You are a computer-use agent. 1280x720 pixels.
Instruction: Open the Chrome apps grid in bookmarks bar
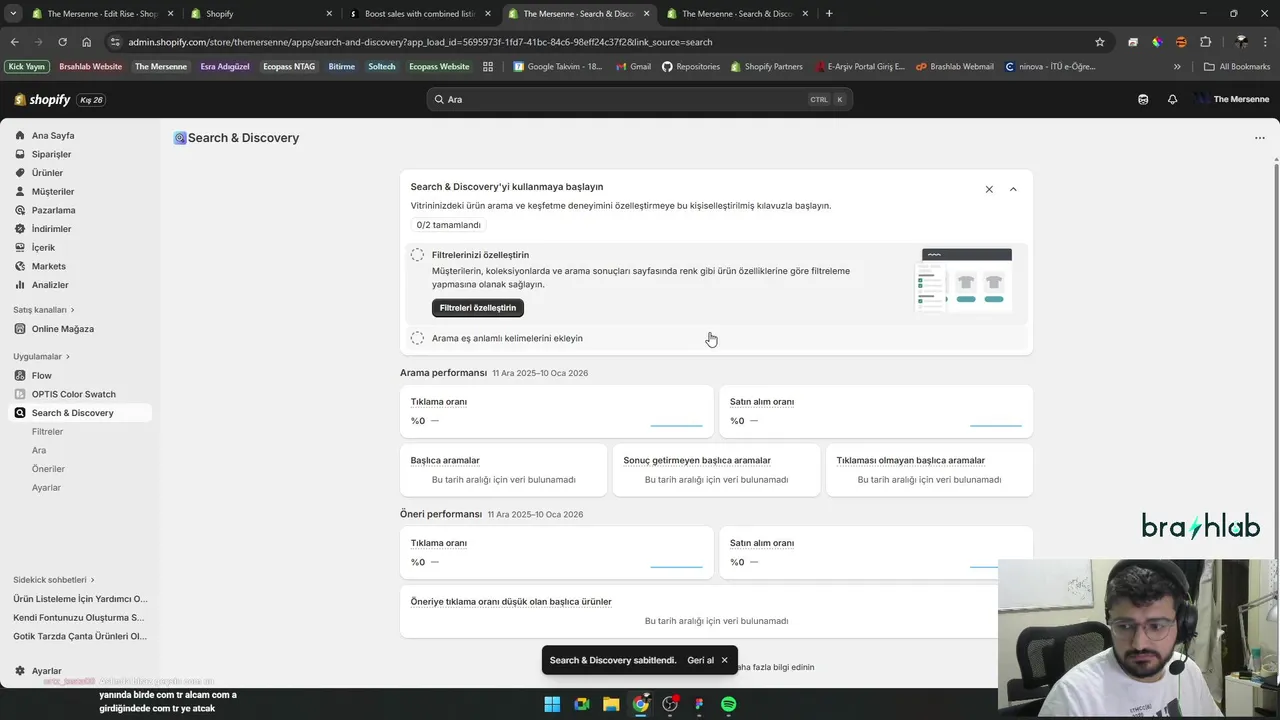point(488,67)
